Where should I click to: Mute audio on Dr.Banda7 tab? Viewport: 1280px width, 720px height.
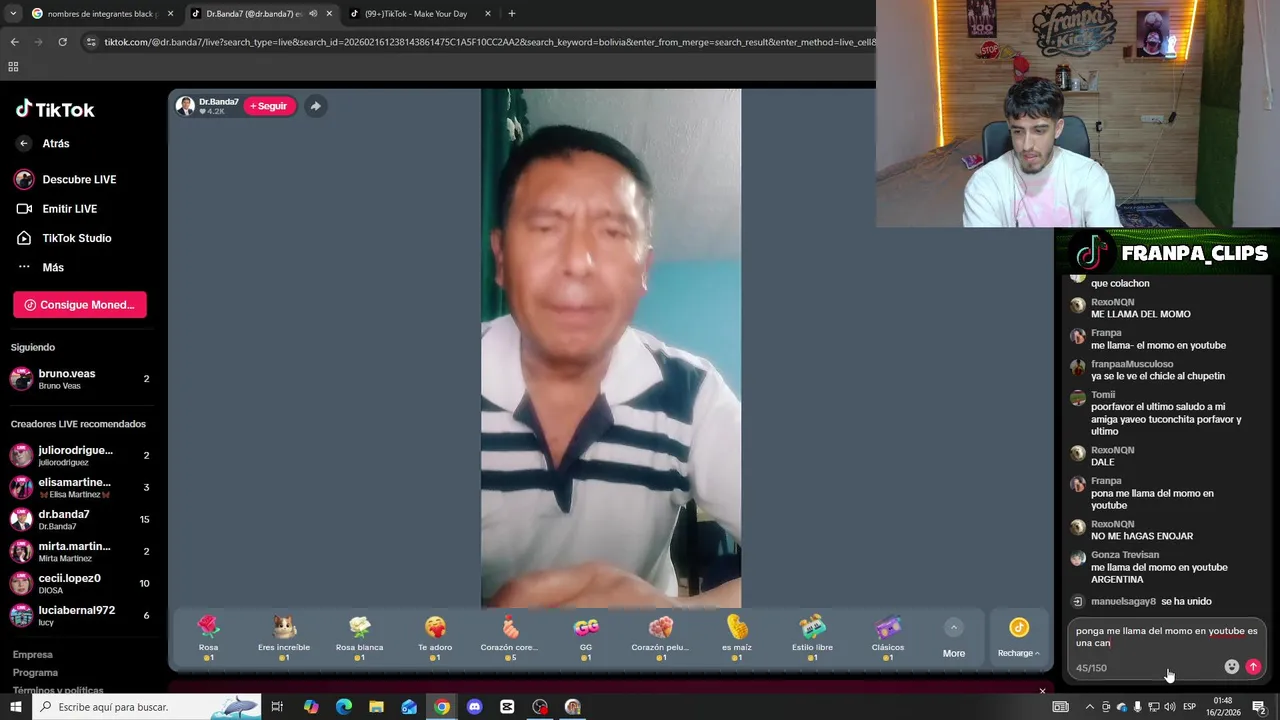313,14
